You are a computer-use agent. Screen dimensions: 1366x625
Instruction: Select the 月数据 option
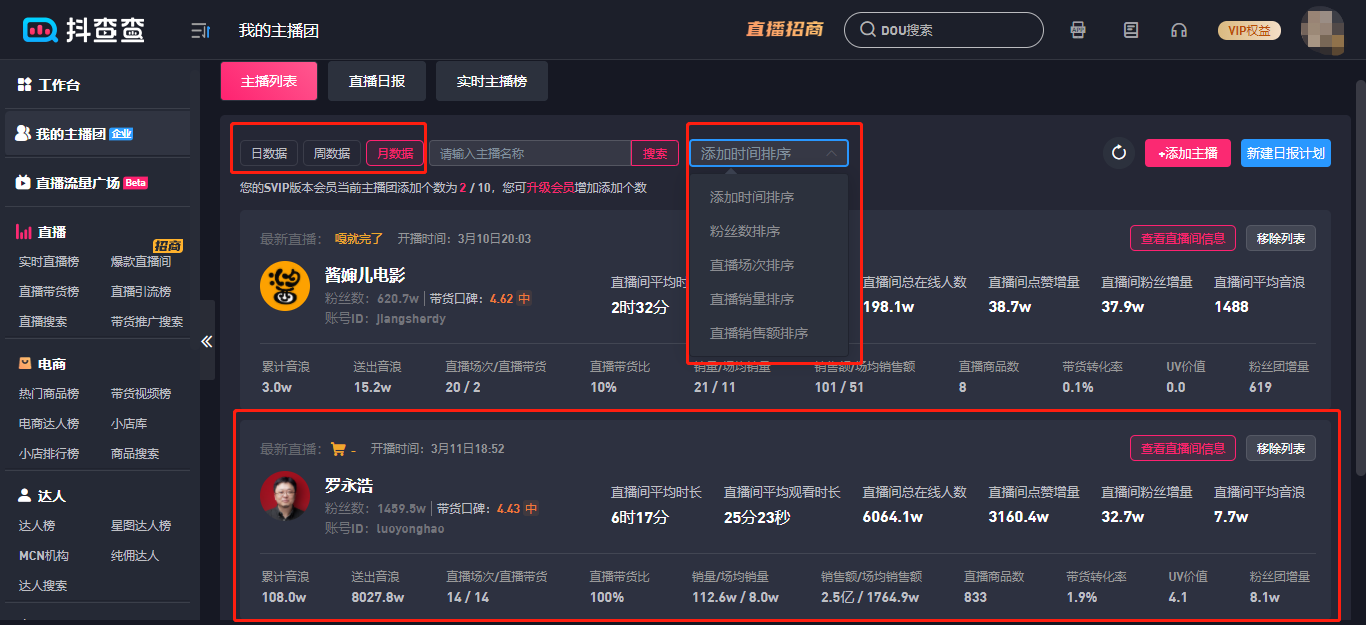[x=395, y=153]
